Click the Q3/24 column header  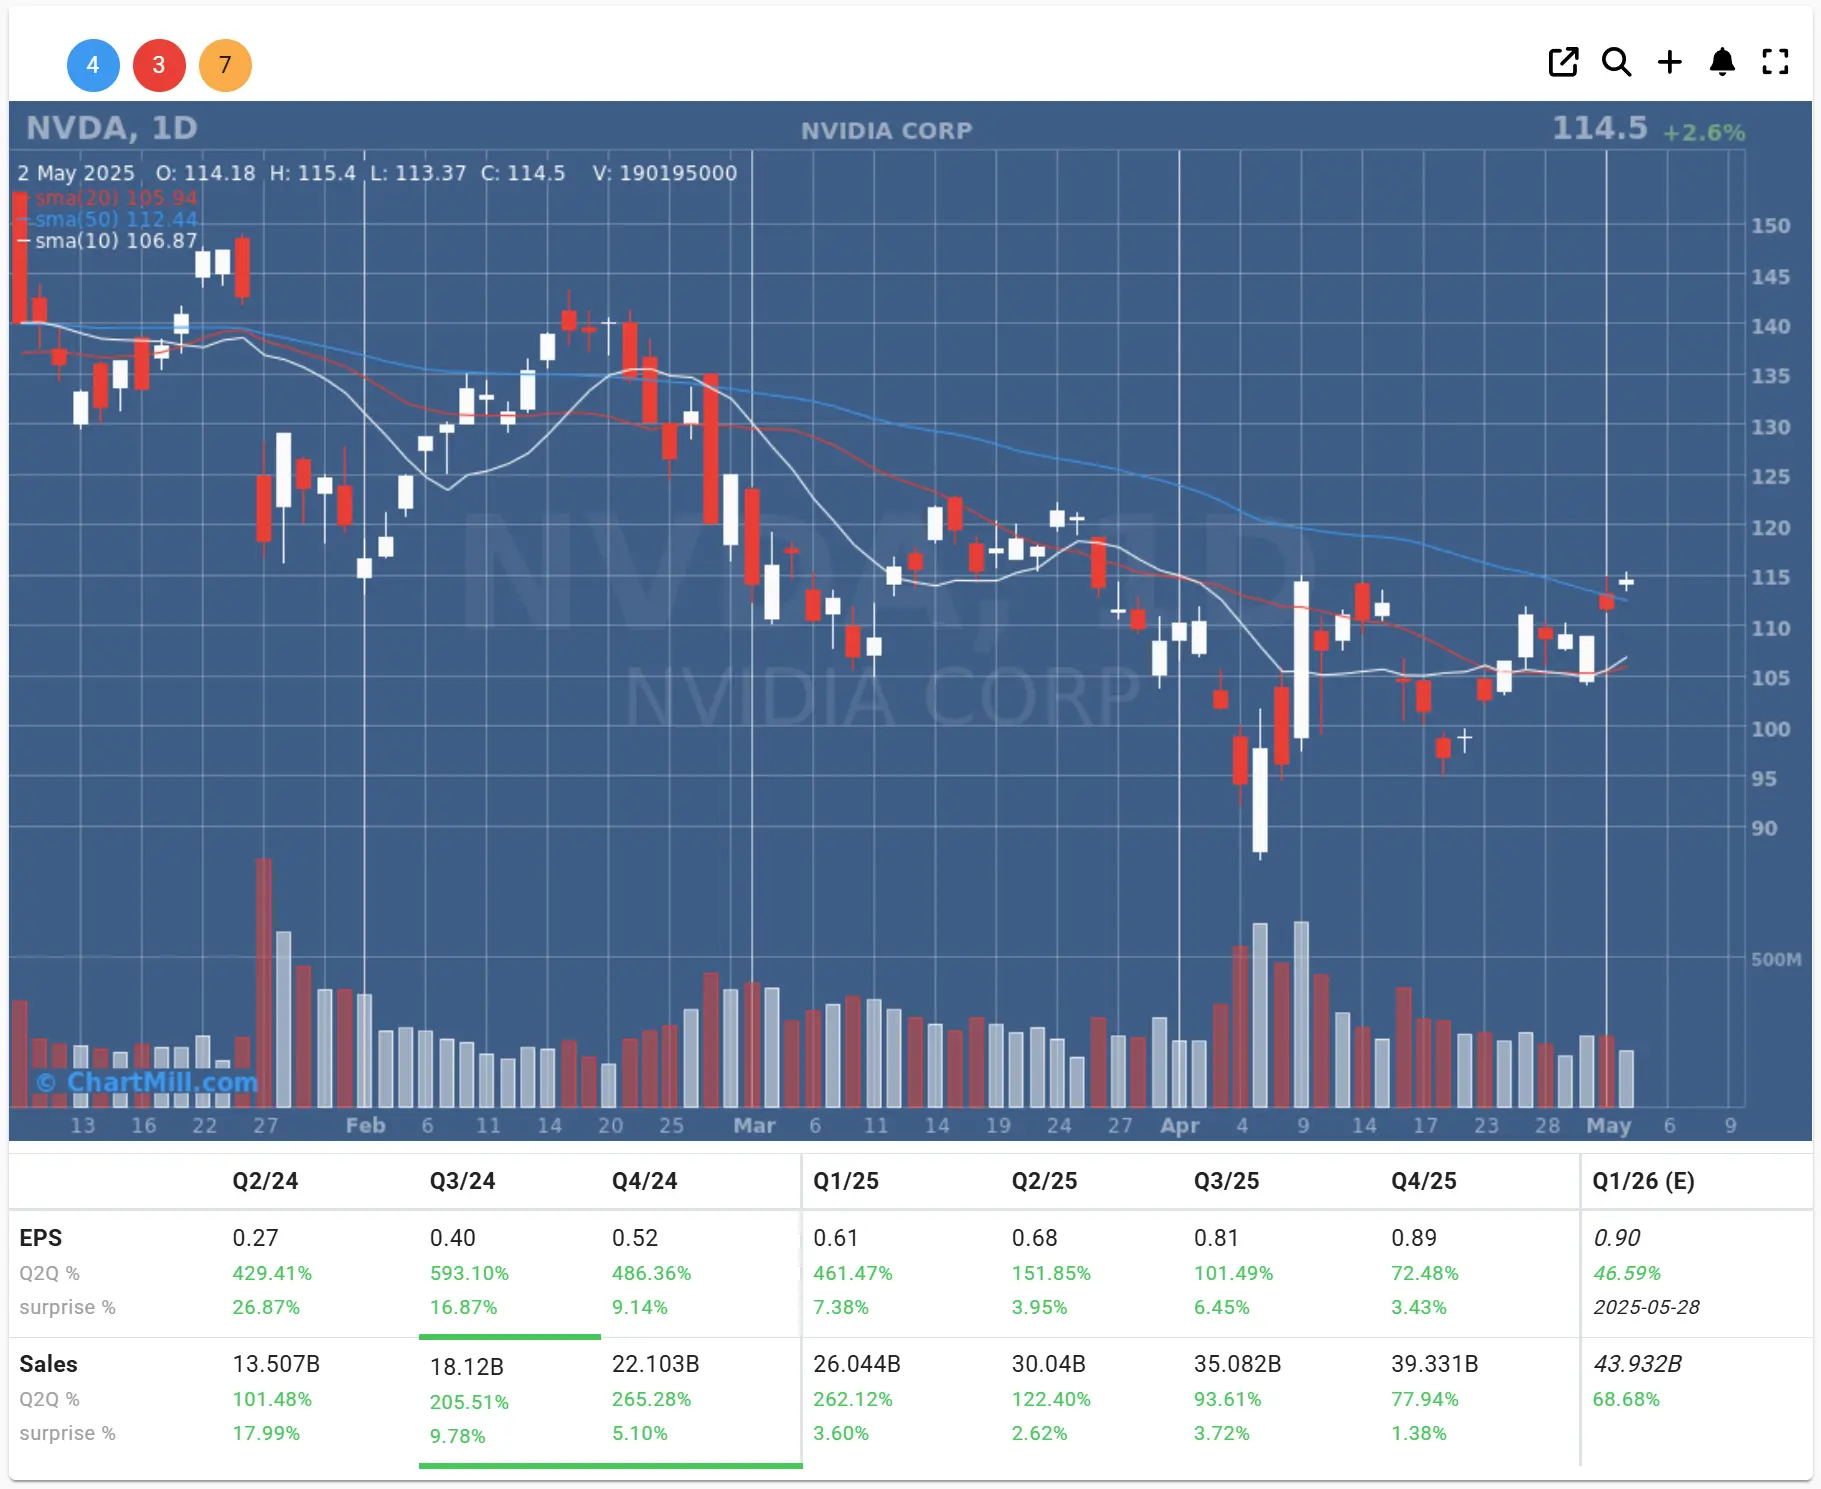[462, 1181]
